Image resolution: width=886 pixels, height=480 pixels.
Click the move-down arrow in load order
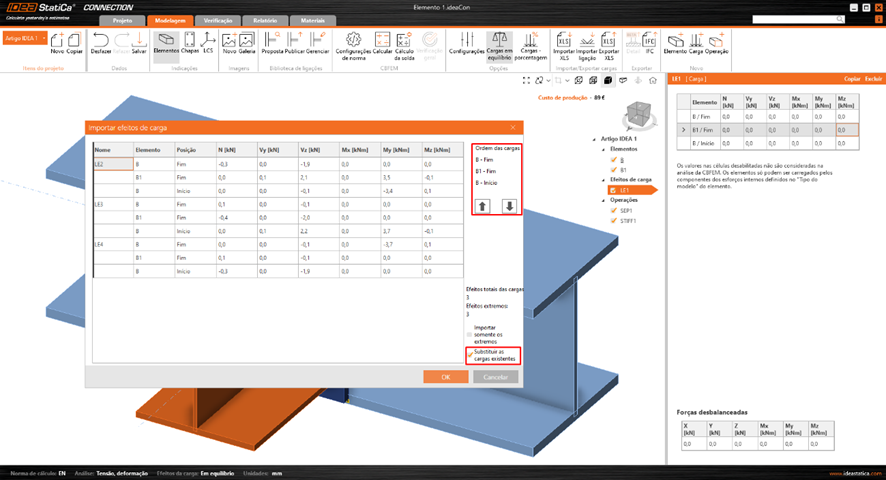509,206
